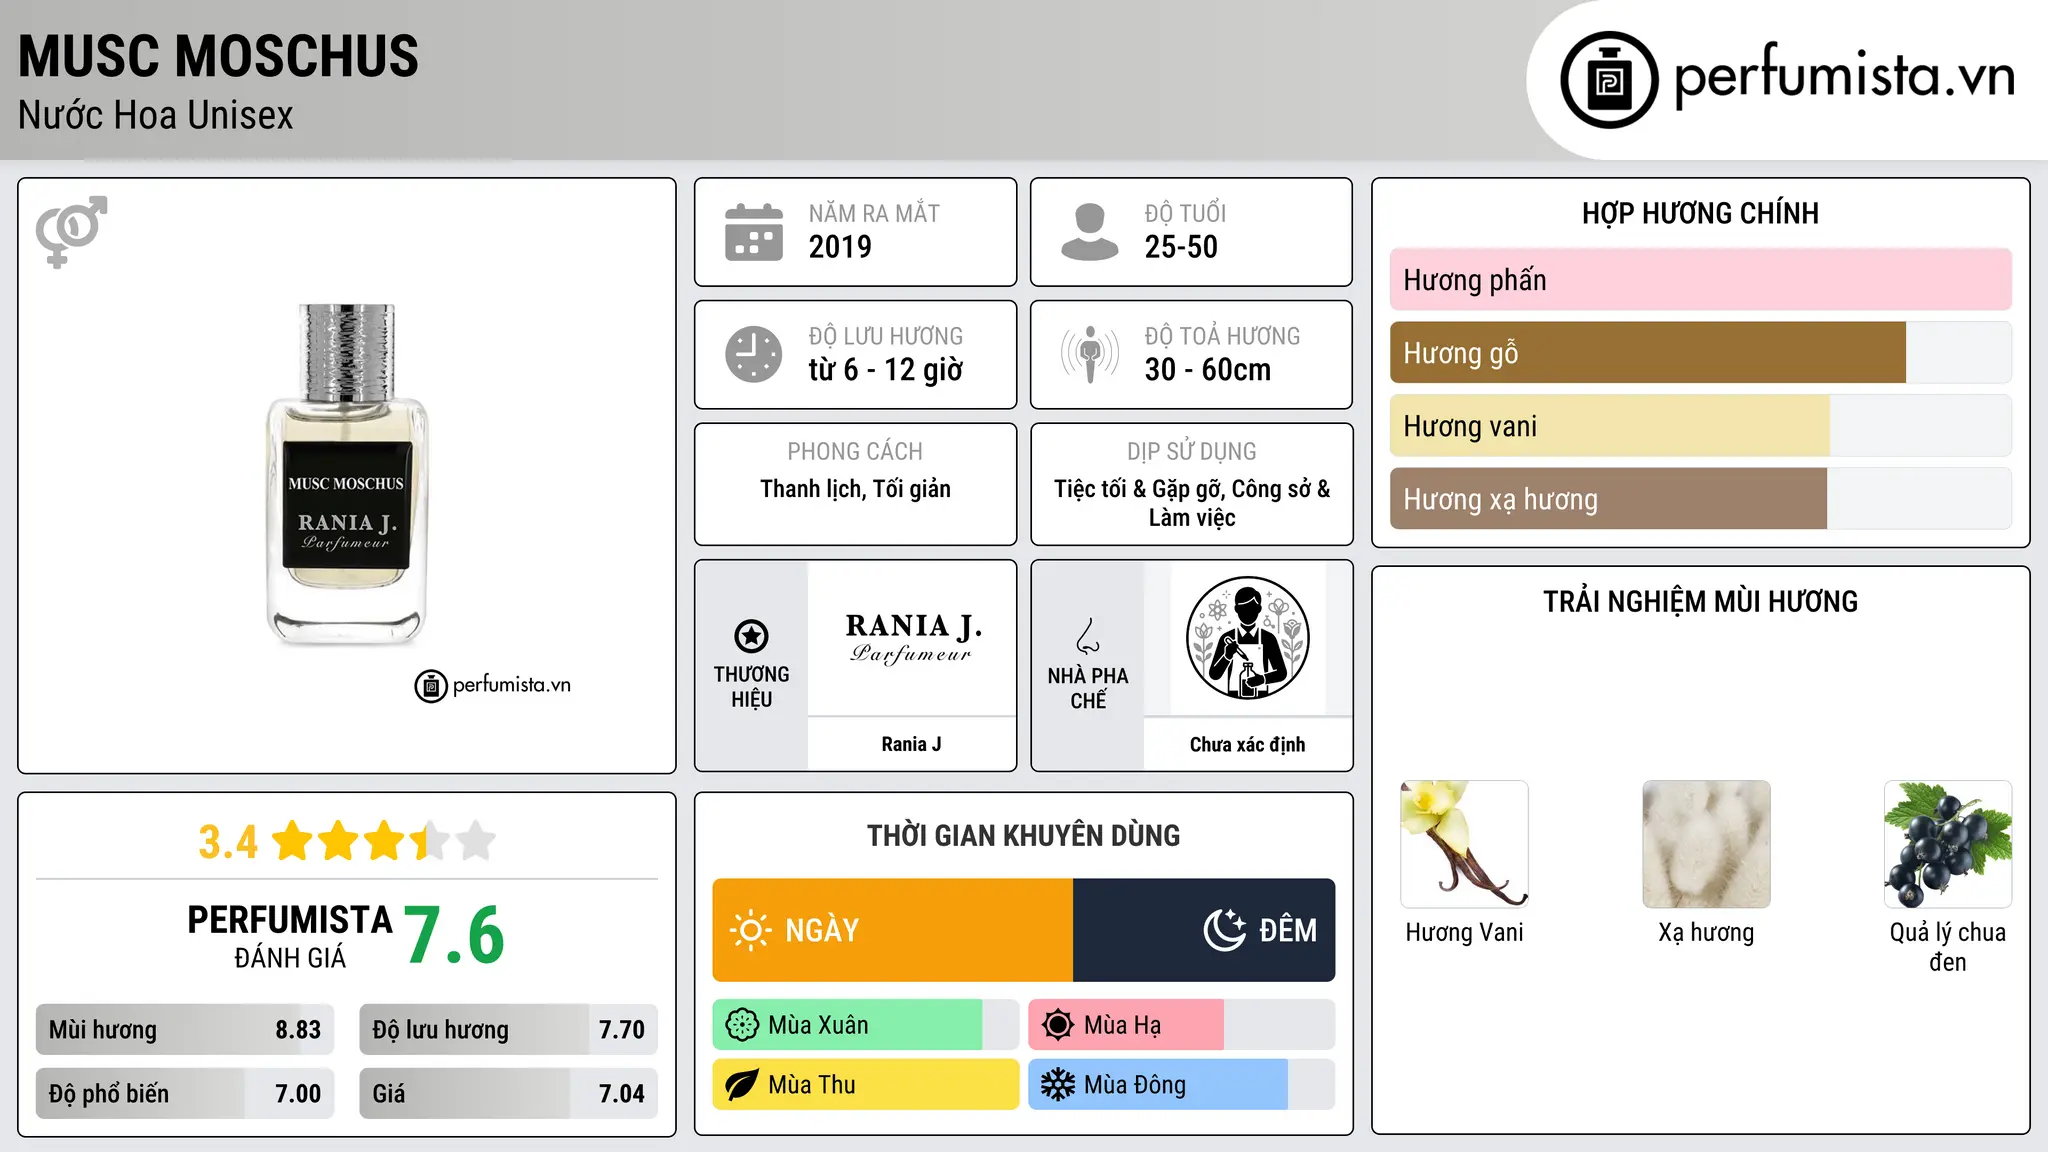
Task: Click the occasion text Tiệc tối & Gặp gỡ
Action: click(x=1140, y=489)
